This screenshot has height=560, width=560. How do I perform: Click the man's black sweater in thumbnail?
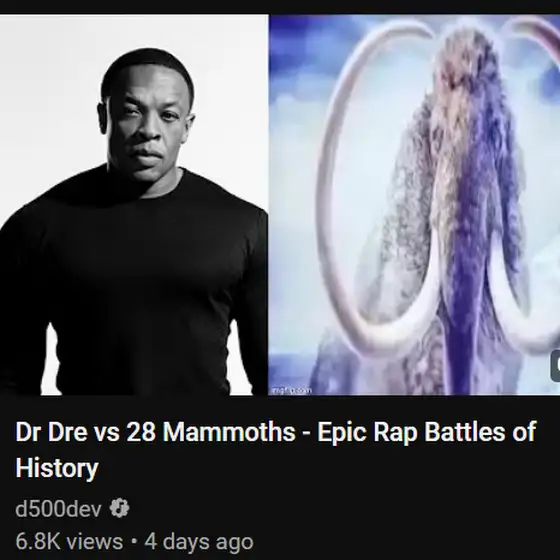(x=134, y=286)
